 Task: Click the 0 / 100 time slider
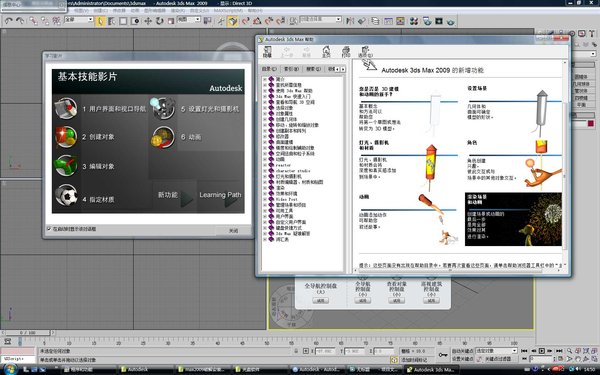pyautogui.click(x=28, y=333)
